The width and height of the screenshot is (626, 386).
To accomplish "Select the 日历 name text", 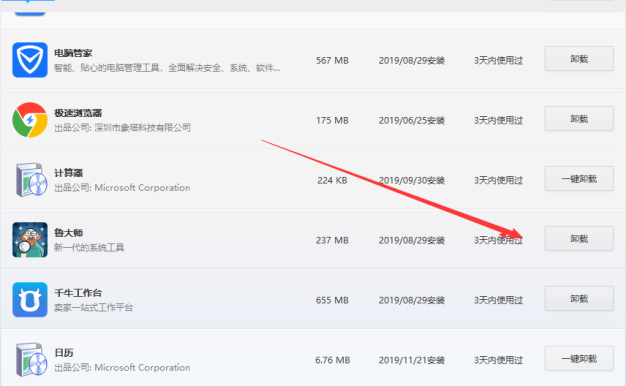I will [x=63, y=353].
